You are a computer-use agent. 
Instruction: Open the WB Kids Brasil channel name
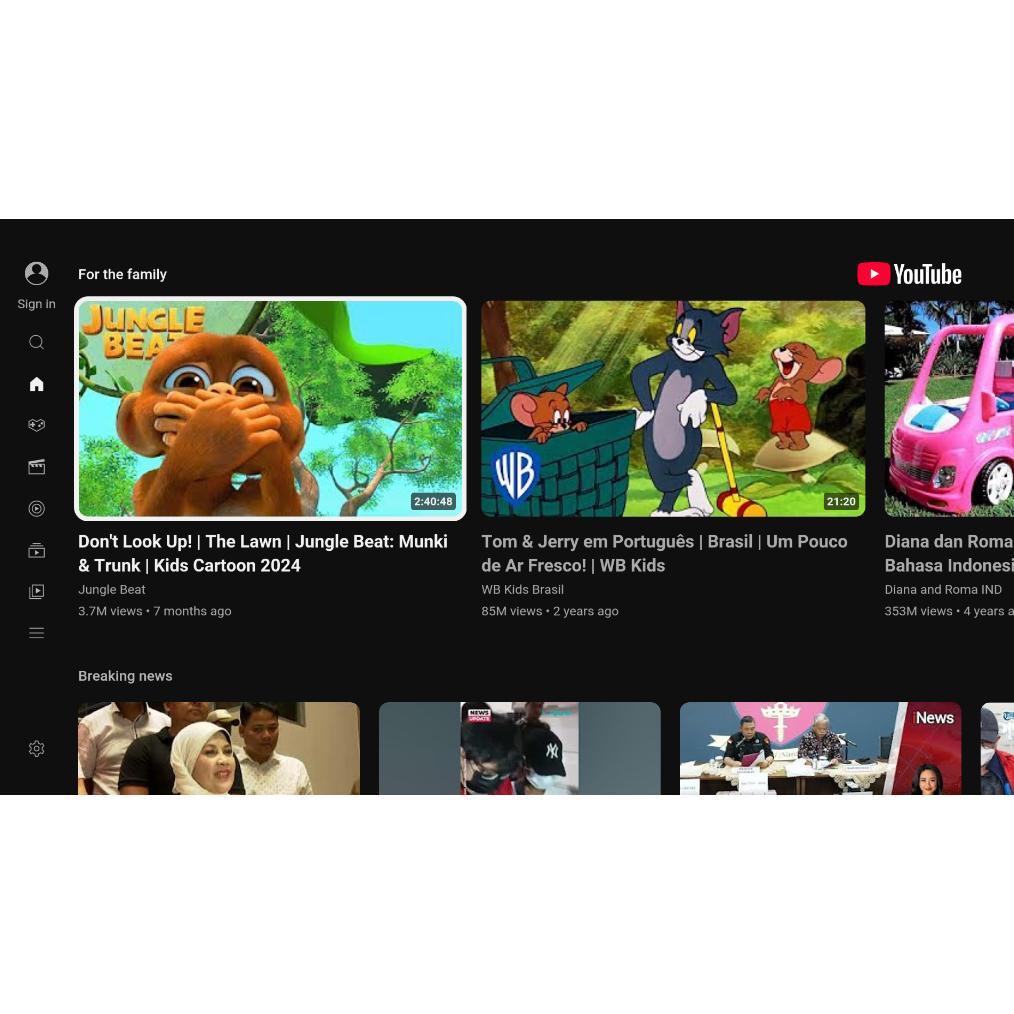coord(522,590)
